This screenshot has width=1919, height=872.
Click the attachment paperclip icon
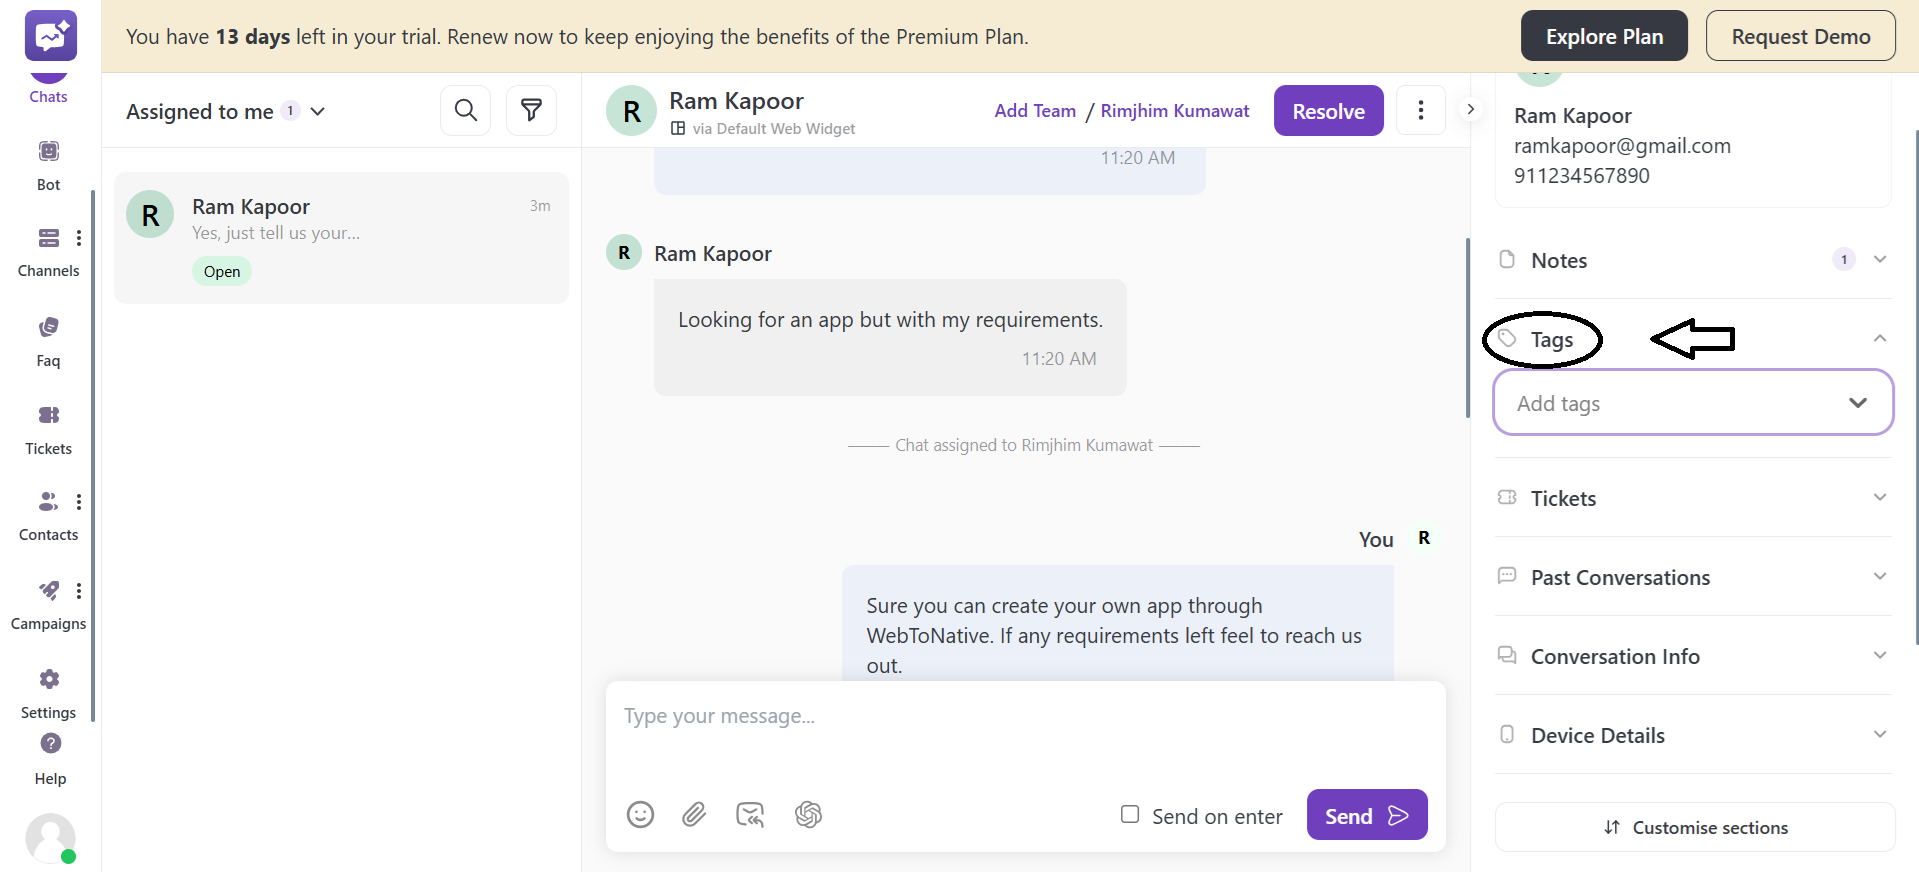694,815
